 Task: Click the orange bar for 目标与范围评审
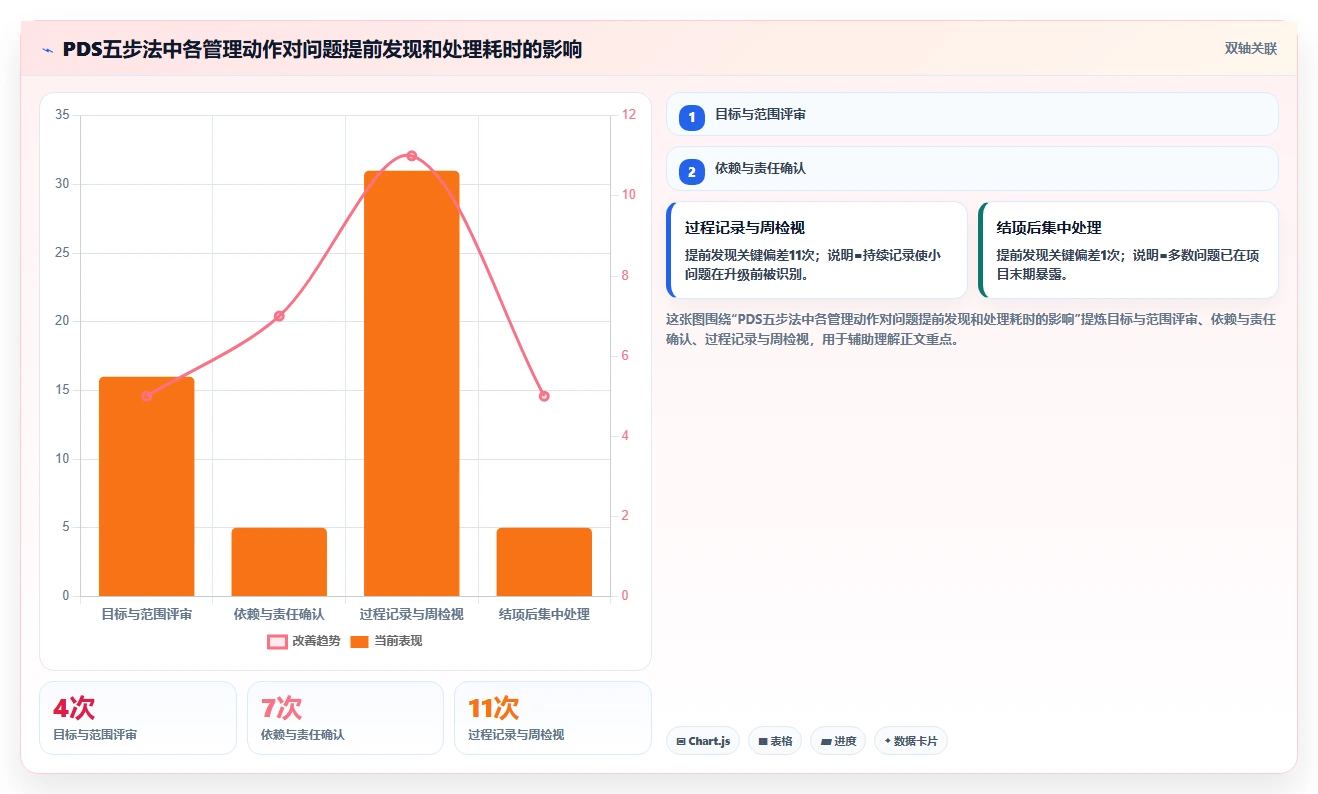146,486
